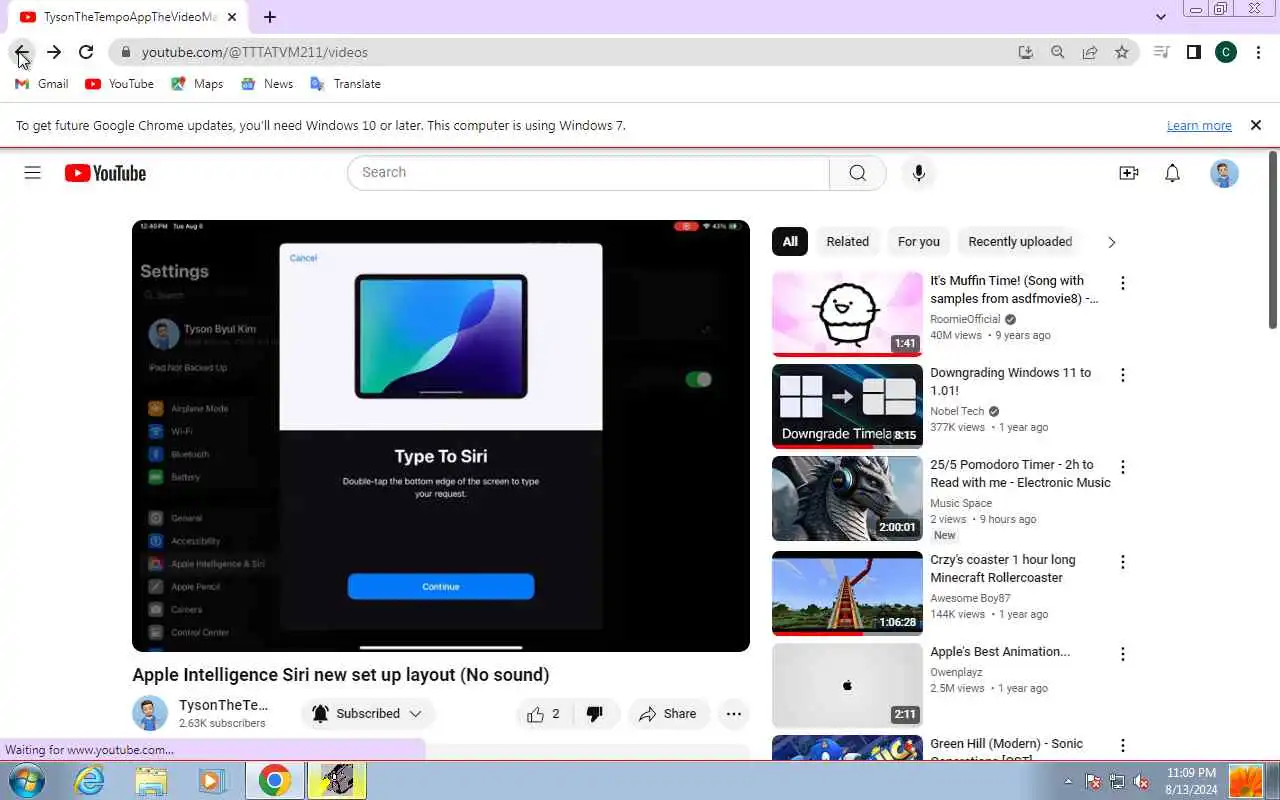Open Windows Media Player on taskbar
This screenshot has height=800, width=1280.
[x=212, y=781]
